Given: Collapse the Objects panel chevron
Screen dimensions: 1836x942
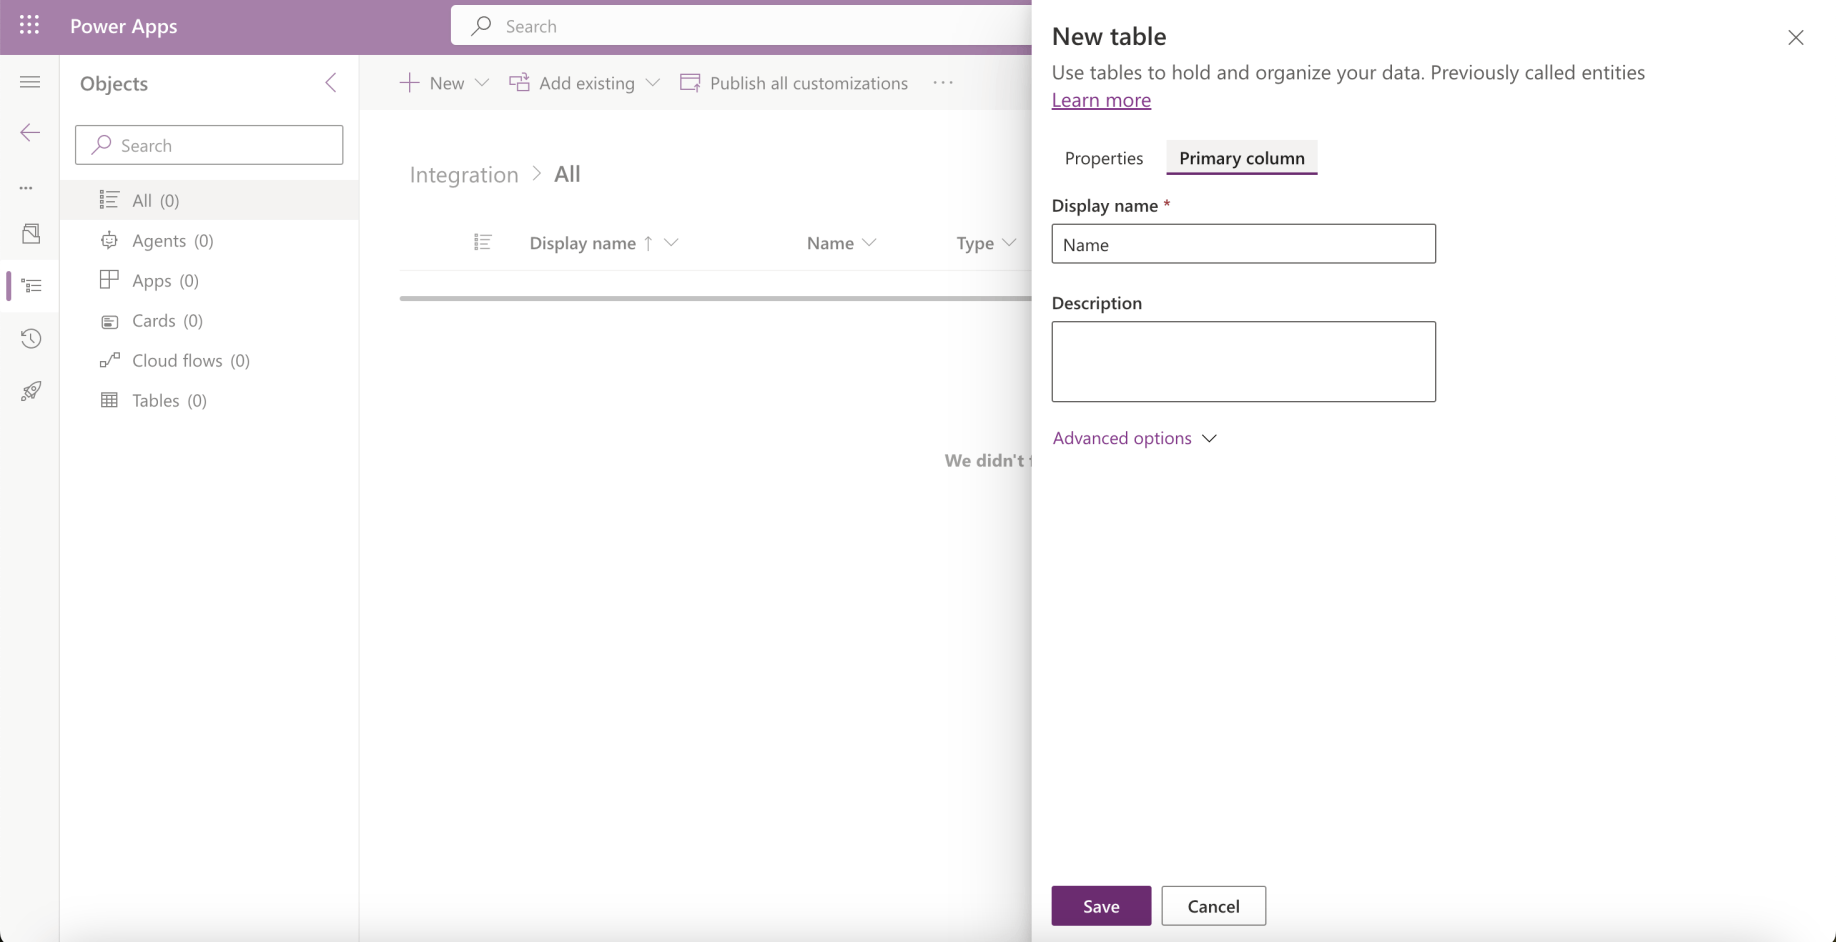Looking at the screenshot, I should pos(331,83).
